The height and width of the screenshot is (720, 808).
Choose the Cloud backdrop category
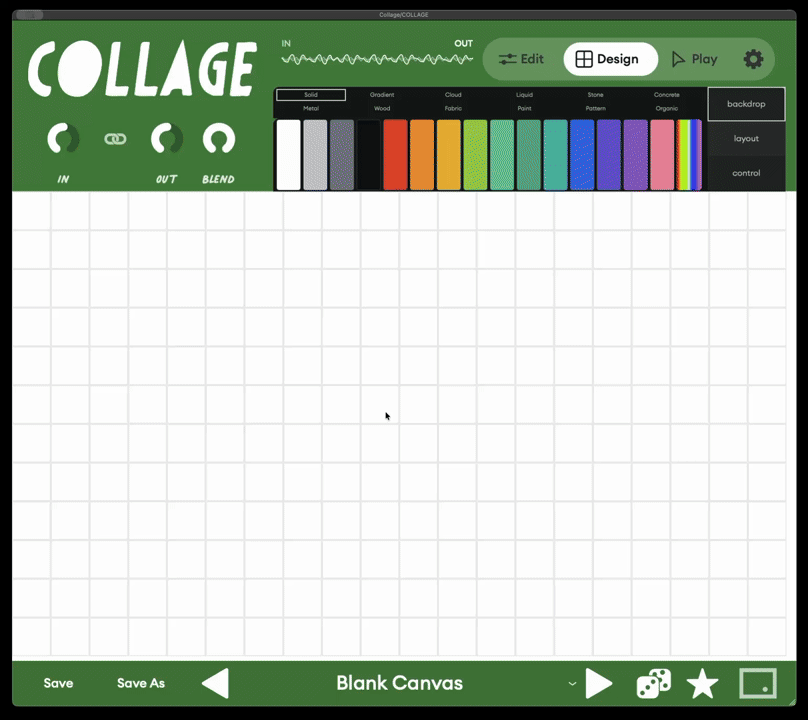click(453, 95)
